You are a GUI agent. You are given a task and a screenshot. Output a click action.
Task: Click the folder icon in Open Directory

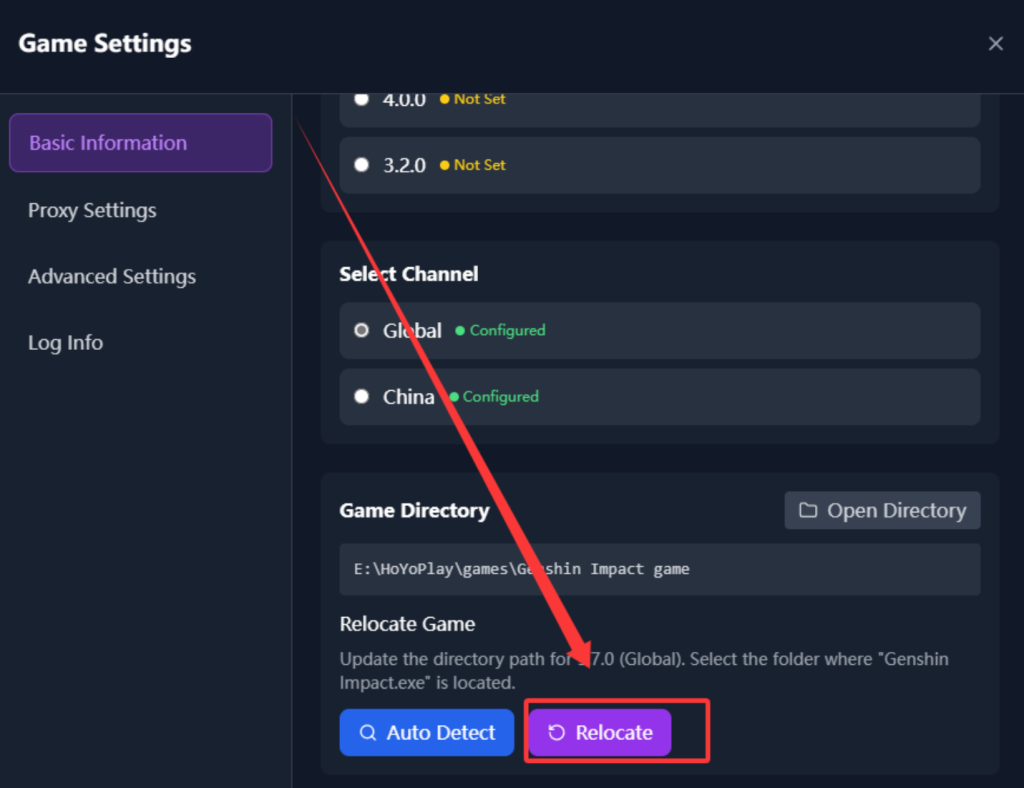point(808,511)
